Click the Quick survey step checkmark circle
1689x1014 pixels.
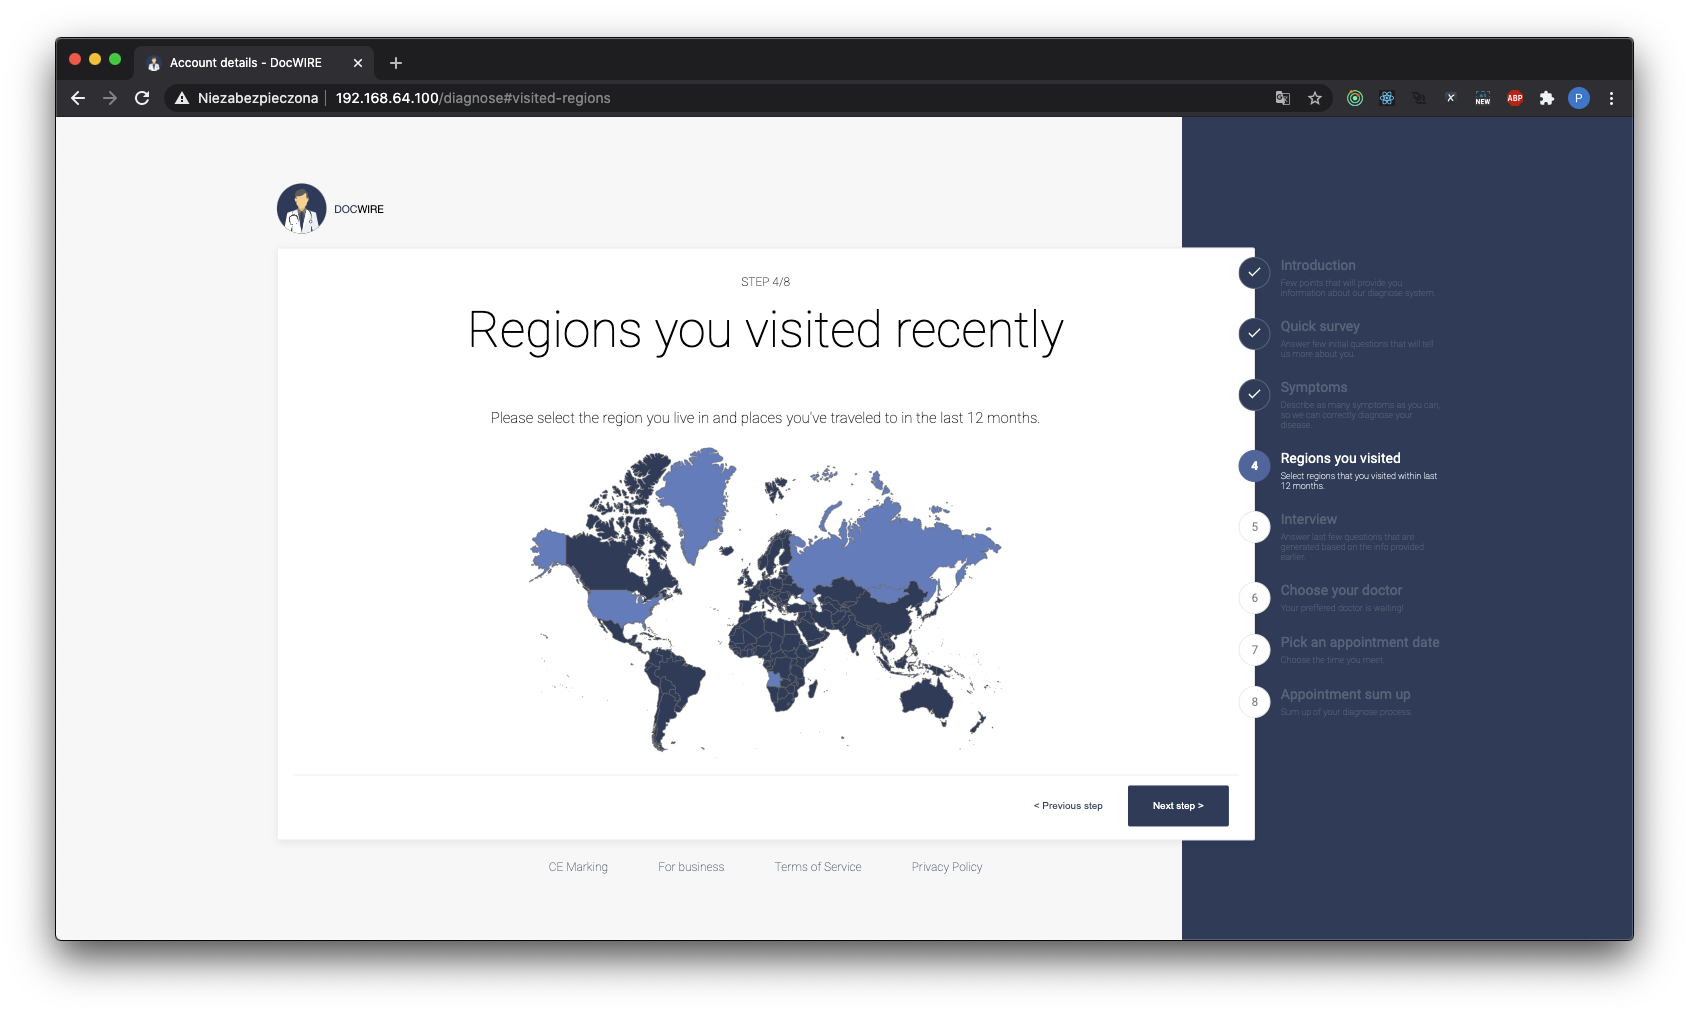tap(1254, 333)
